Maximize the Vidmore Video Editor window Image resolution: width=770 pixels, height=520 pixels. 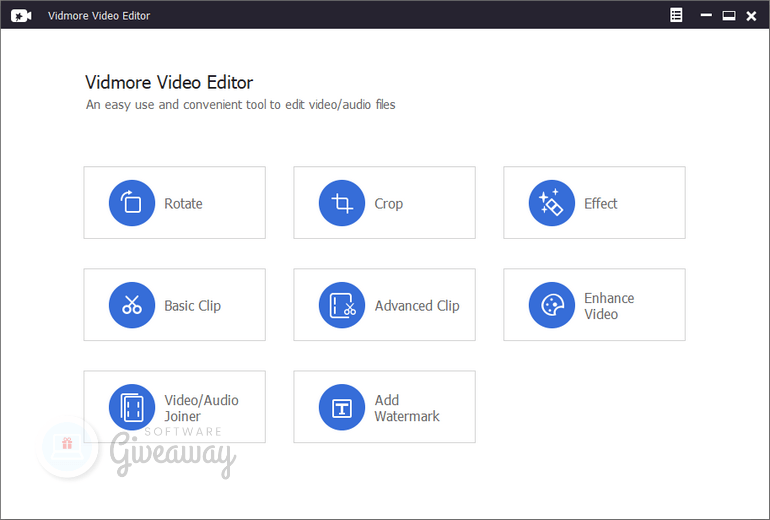point(729,16)
